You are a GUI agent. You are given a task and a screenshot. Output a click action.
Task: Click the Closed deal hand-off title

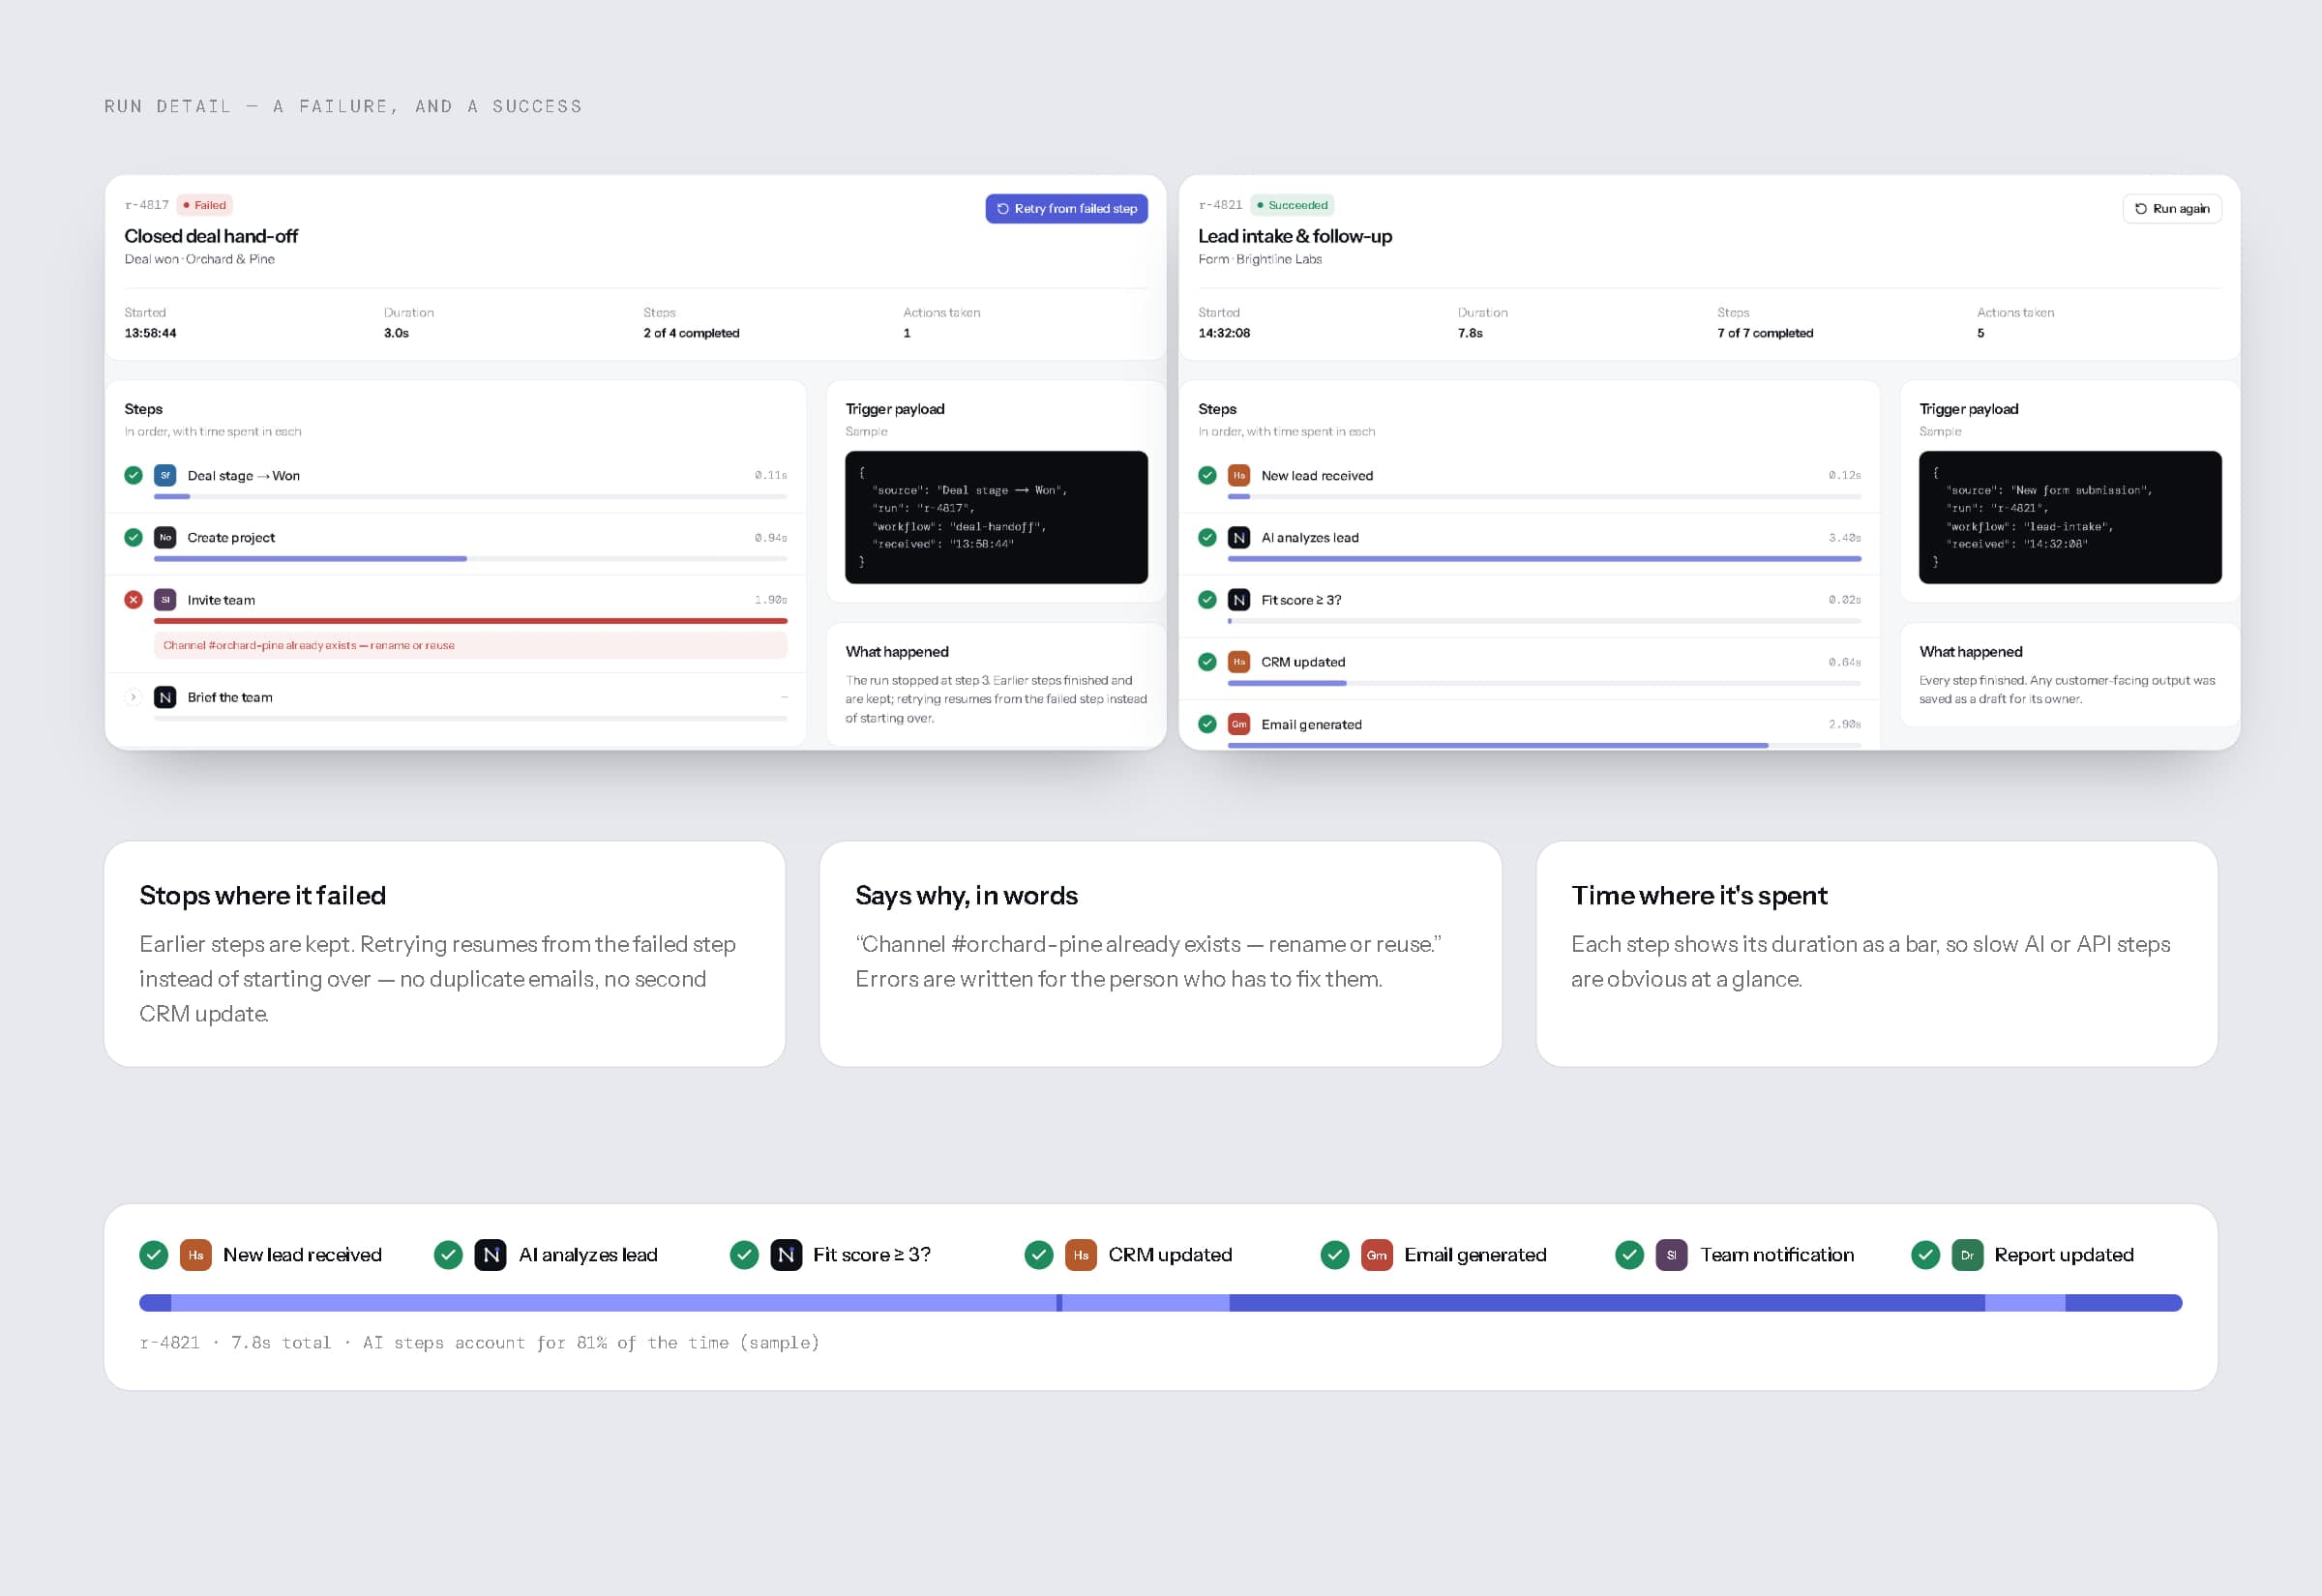(x=211, y=236)
